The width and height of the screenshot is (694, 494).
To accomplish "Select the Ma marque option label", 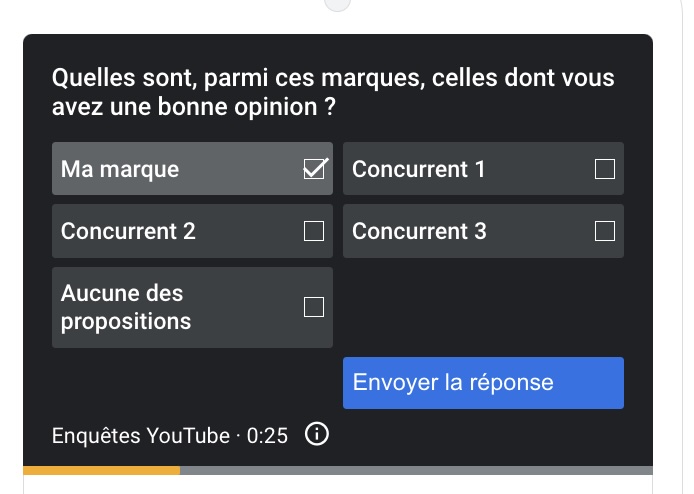I will click(x=120, y=169).
